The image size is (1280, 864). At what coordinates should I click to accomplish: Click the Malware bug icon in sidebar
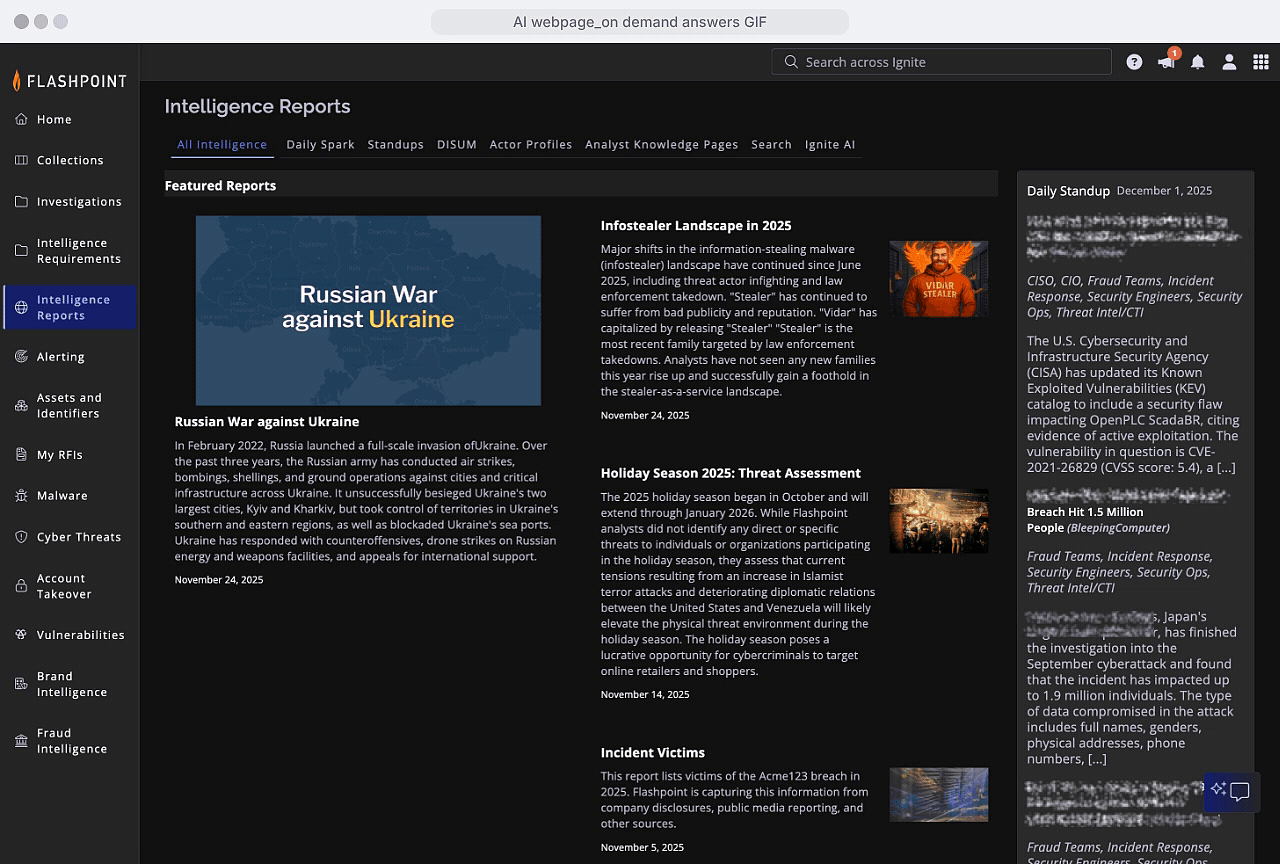21,496
